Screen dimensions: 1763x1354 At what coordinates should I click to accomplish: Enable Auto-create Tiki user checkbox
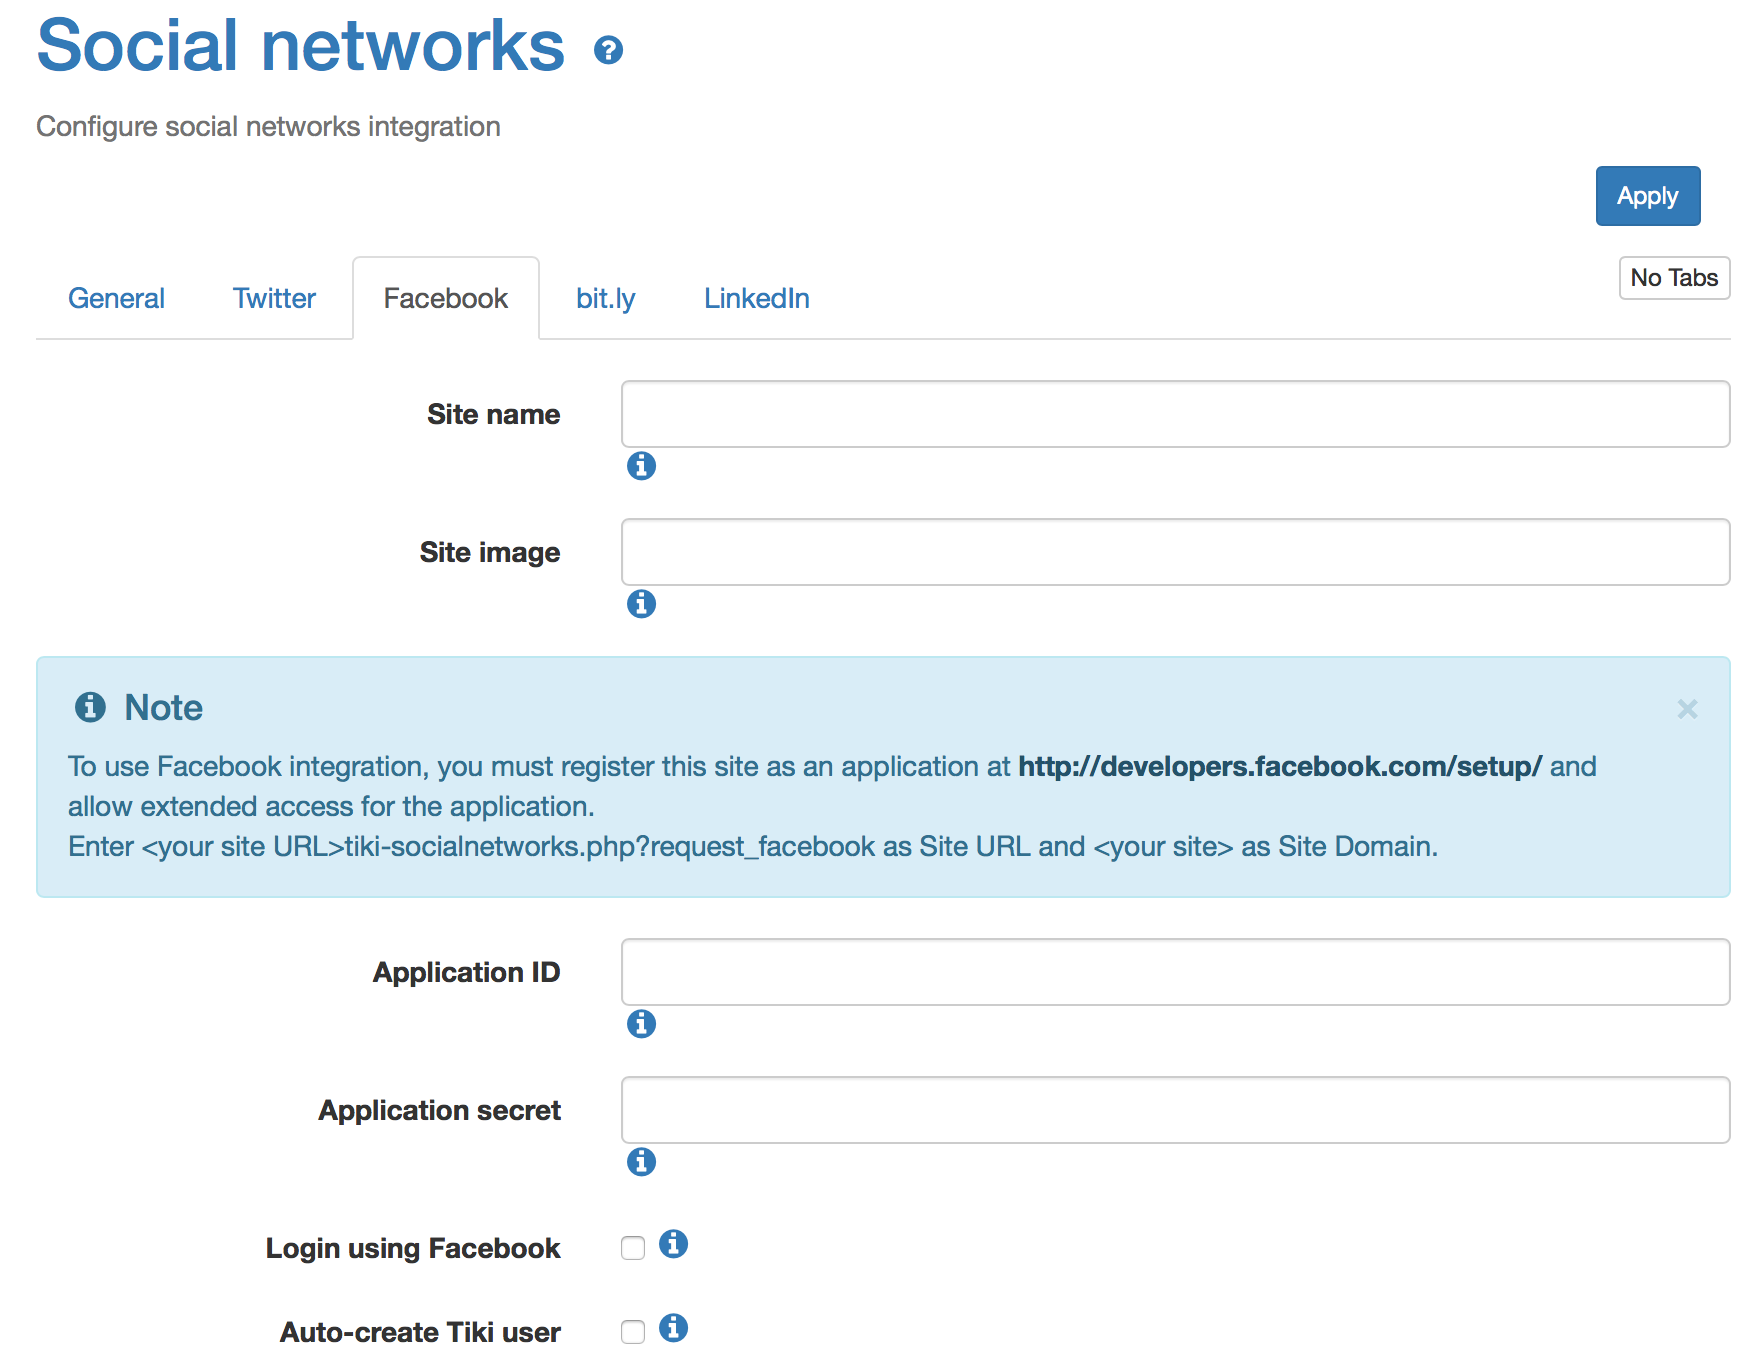633,1332
